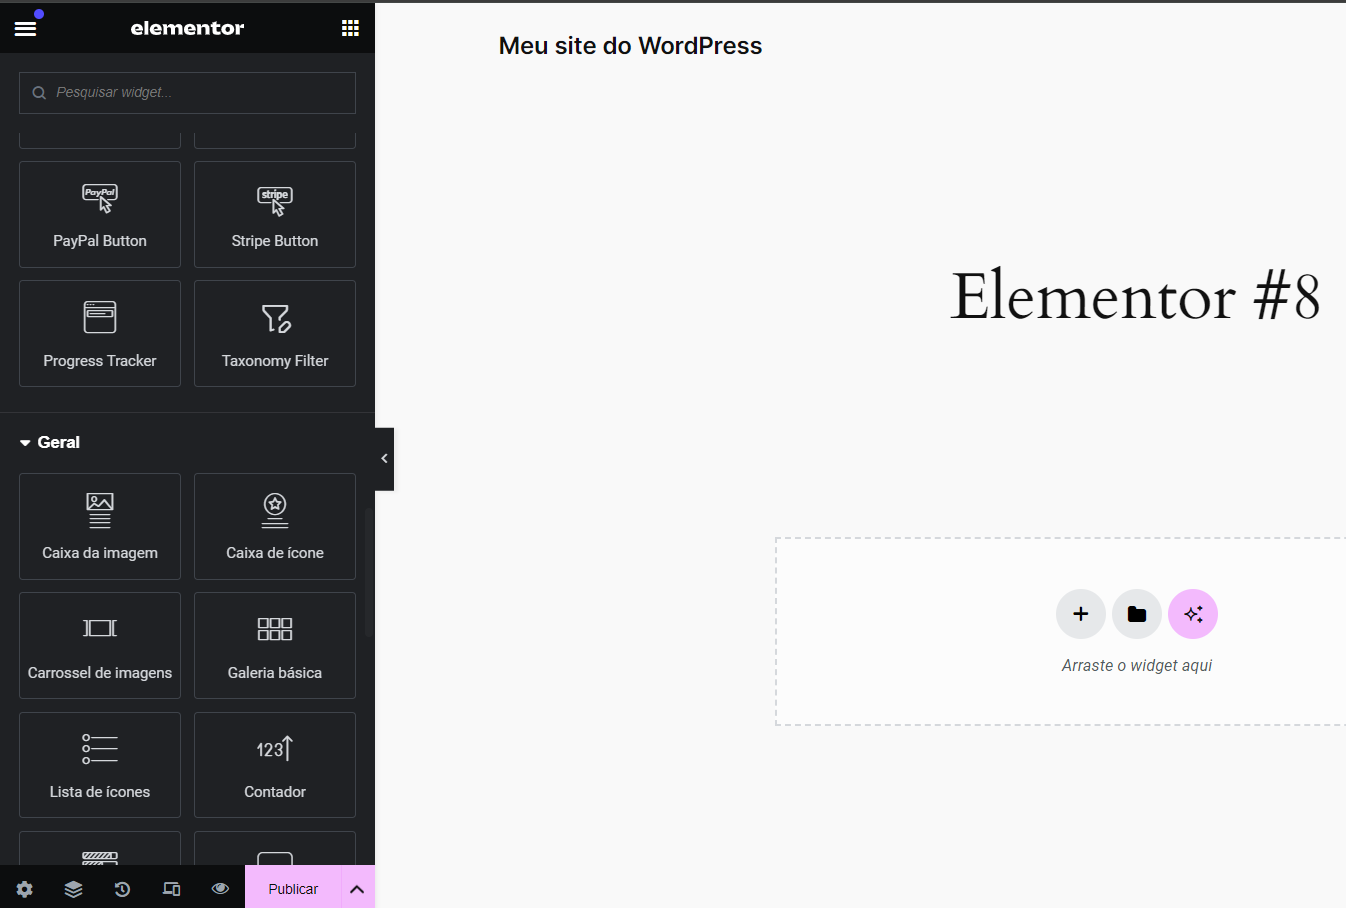Select the Lista de ícones widget
This screenshot has width=1346, height=908.
click(100, 765)
